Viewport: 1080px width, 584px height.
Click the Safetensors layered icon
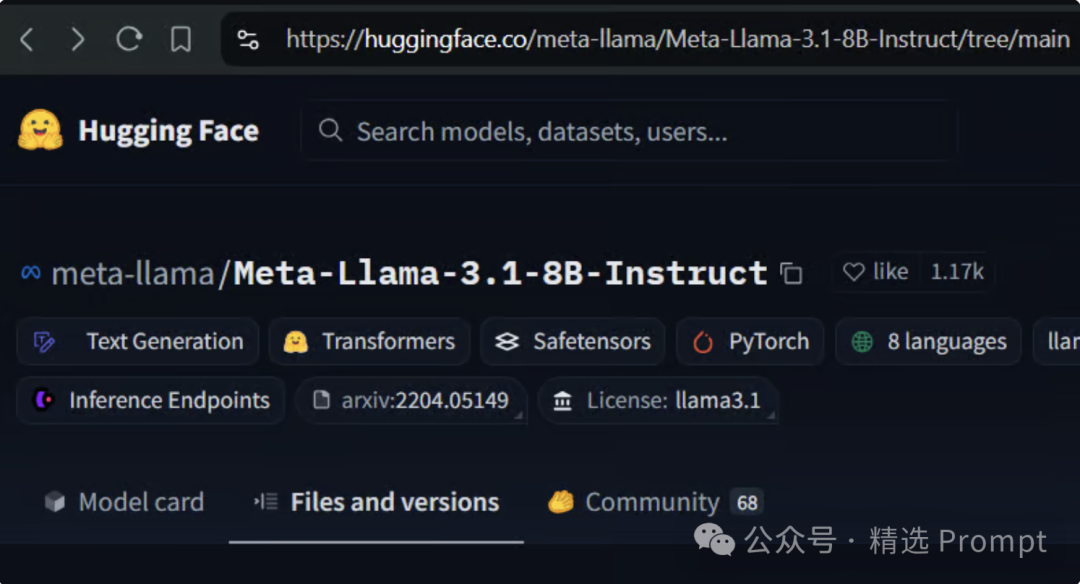click(507, 342)
